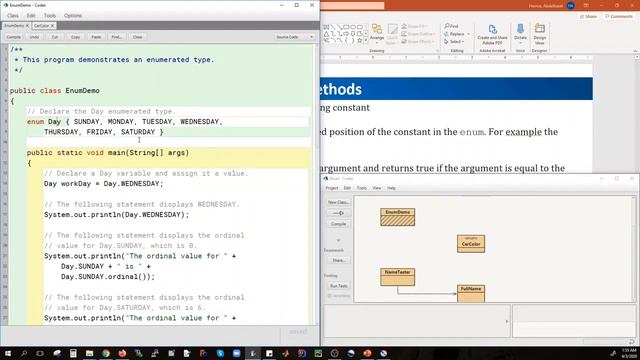640x360 pixels.
Task: Open the Source Code view dropdown
Action: tap(294, 37)
